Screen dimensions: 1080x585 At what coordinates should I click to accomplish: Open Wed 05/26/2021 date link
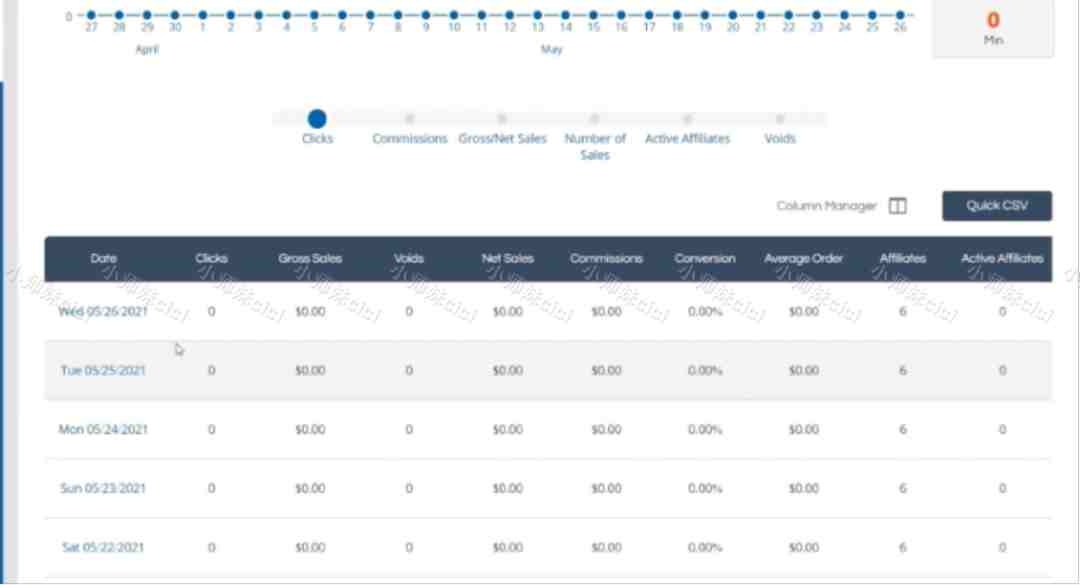(x=102, y=311)
